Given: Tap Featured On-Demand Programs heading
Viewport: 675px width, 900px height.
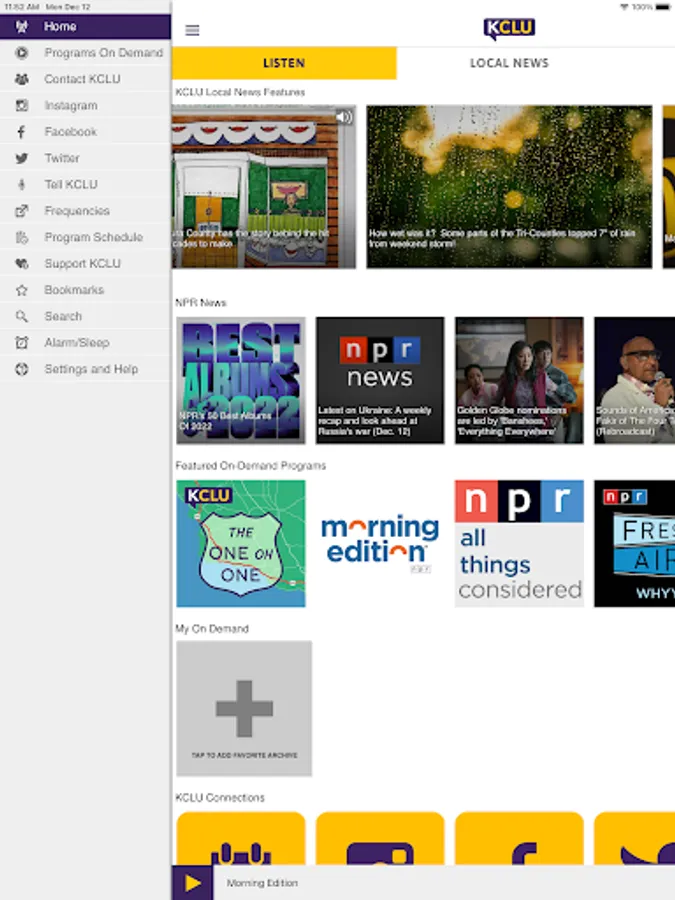Looking at the screenshot, I should pyautogui.click(x=251, y=465).
